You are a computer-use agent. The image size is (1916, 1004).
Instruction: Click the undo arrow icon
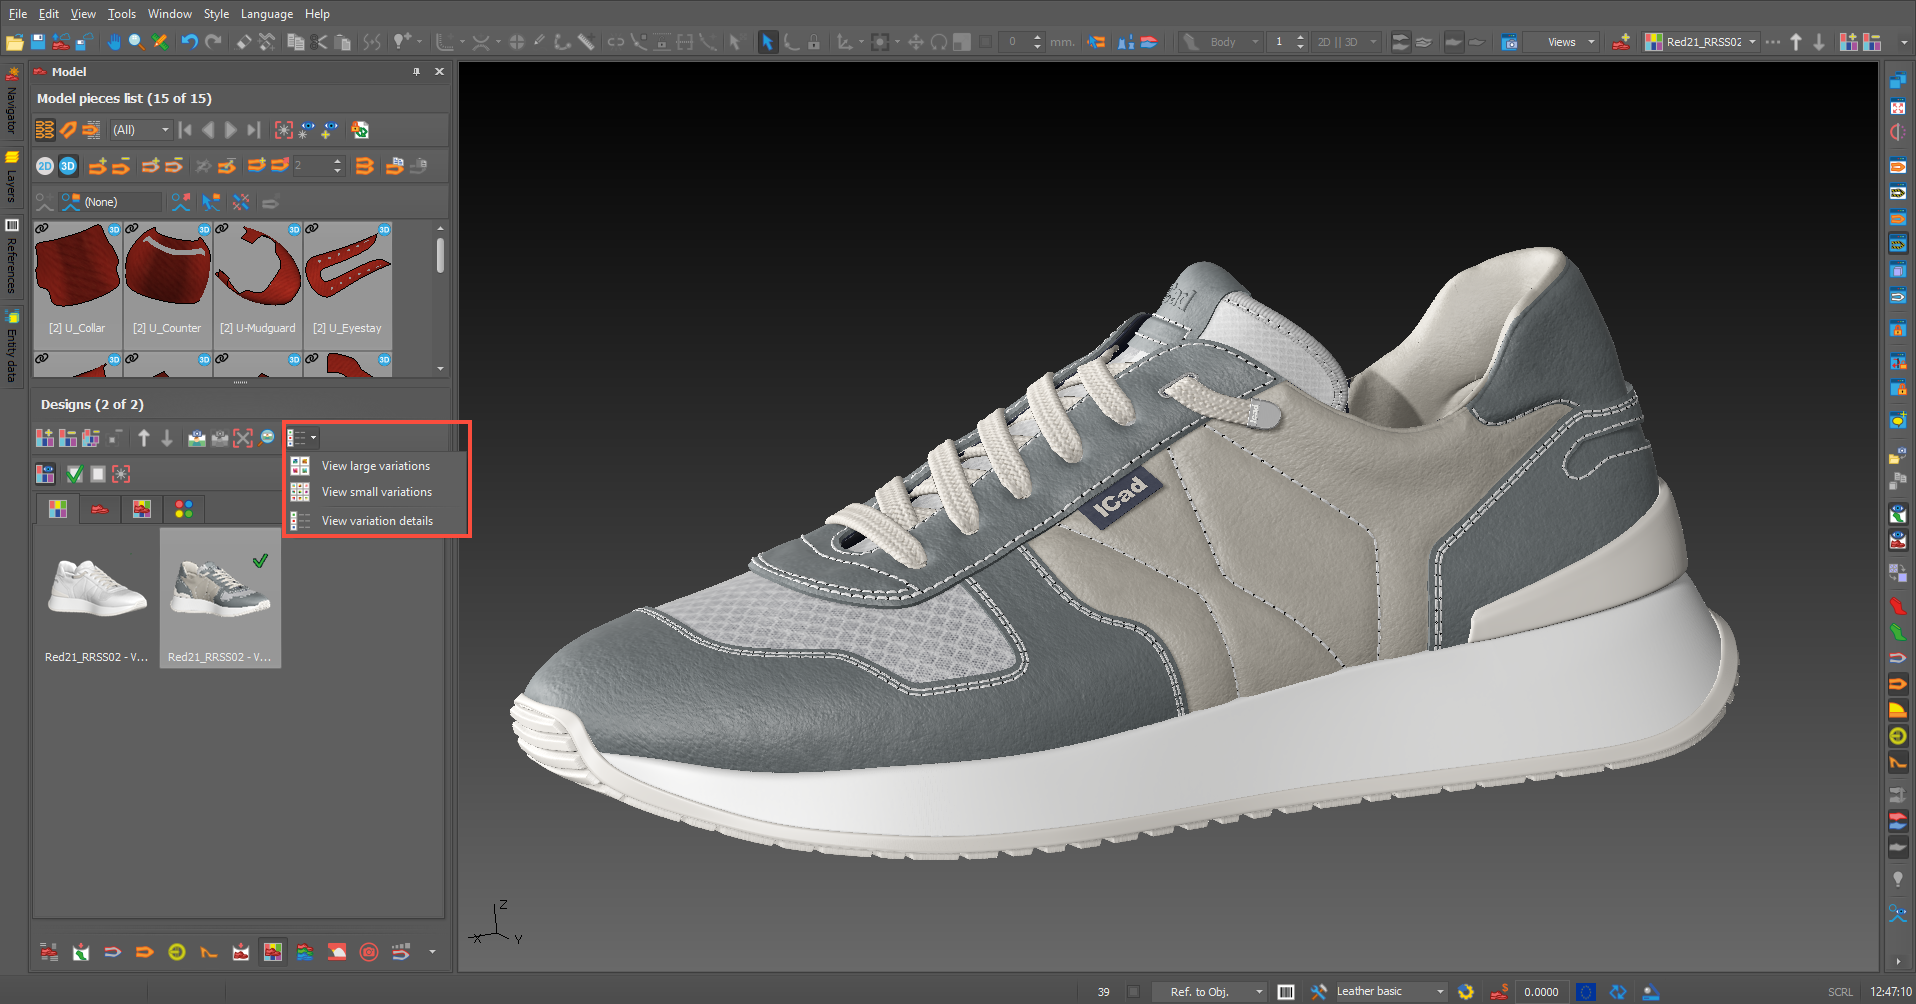[x=189, y=42]
